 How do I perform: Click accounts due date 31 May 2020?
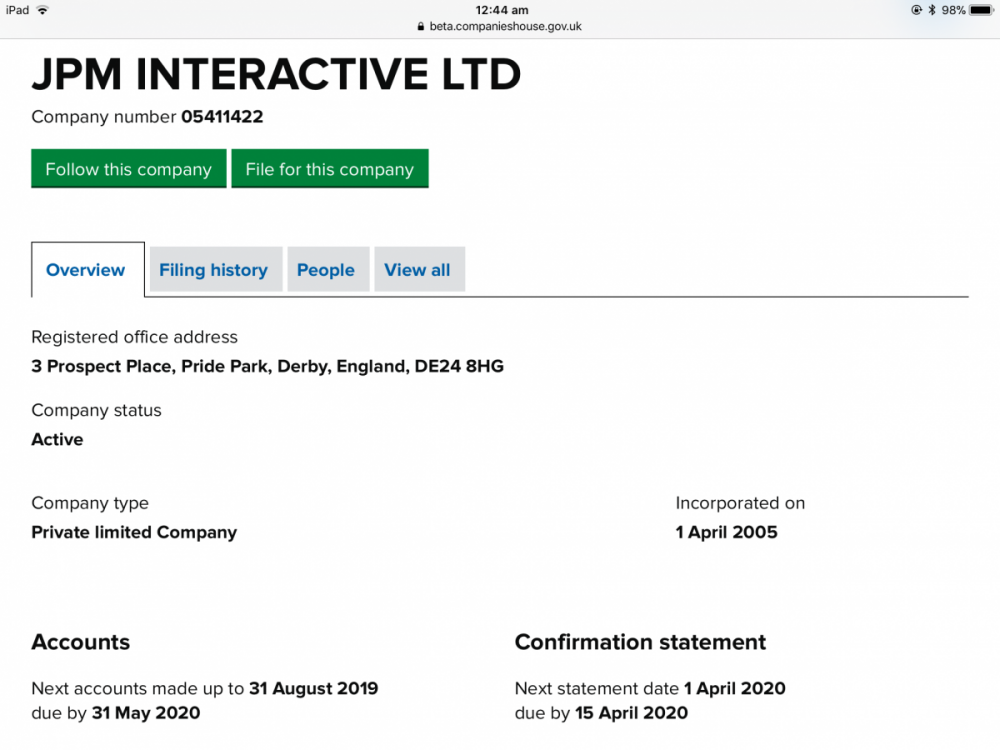click(146, 712)
